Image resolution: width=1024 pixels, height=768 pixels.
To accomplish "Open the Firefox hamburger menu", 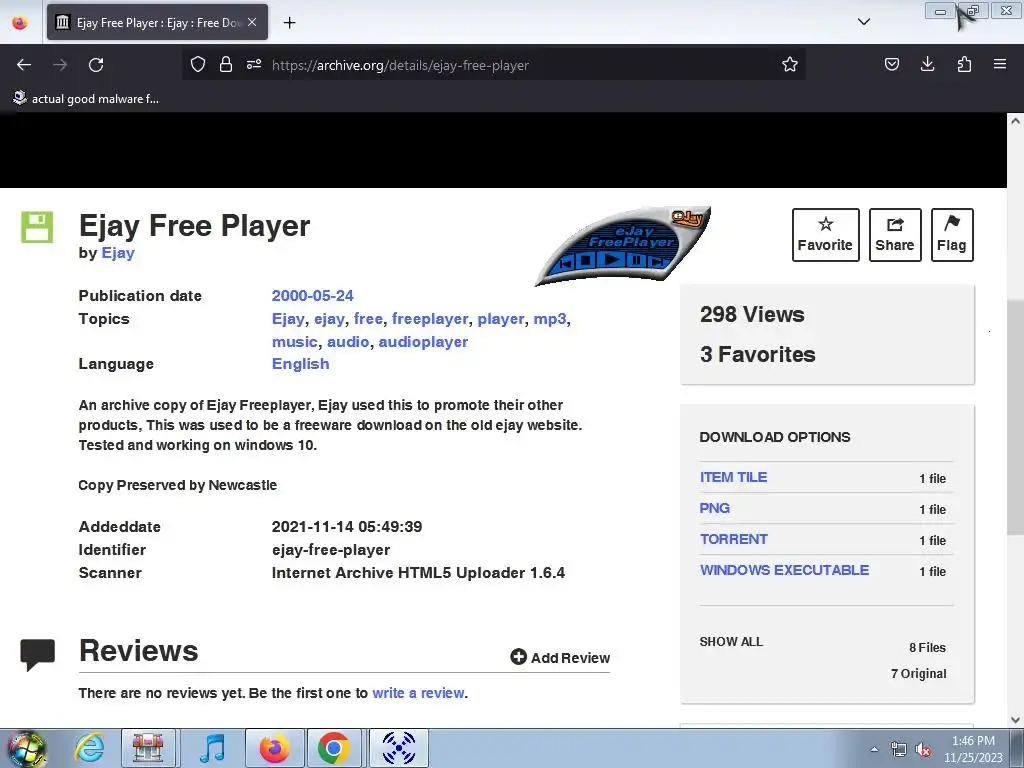I will tap(1000, 64).
